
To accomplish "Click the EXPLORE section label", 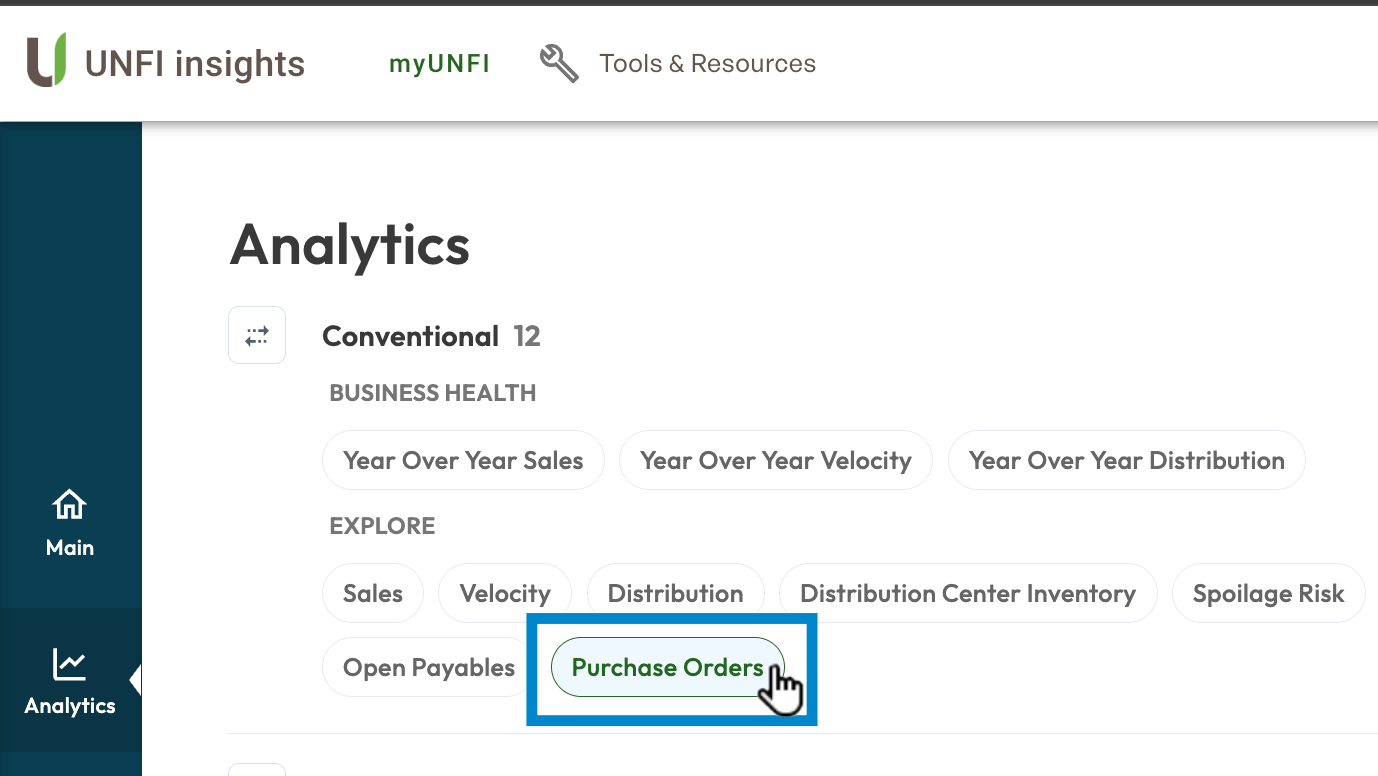I will 382,526.
